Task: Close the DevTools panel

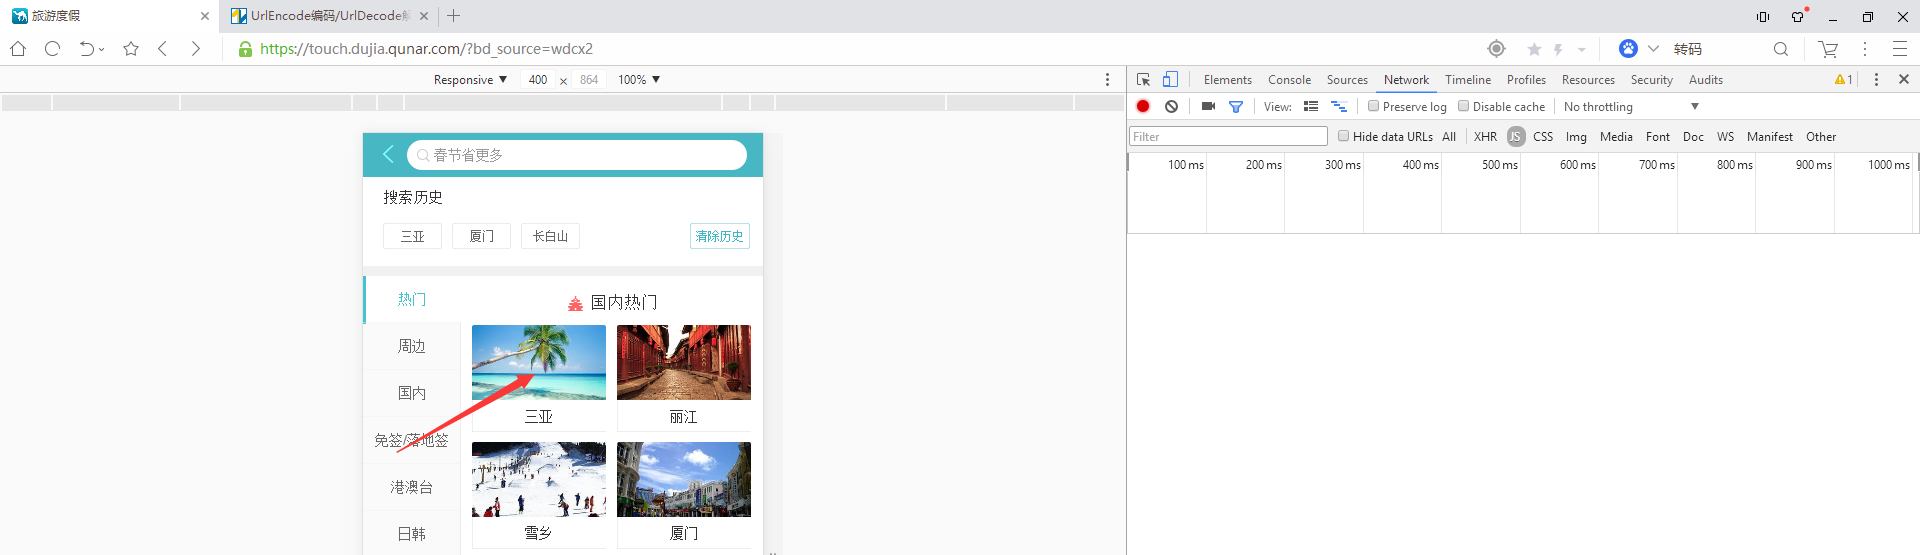Action: pos(1904,79)
